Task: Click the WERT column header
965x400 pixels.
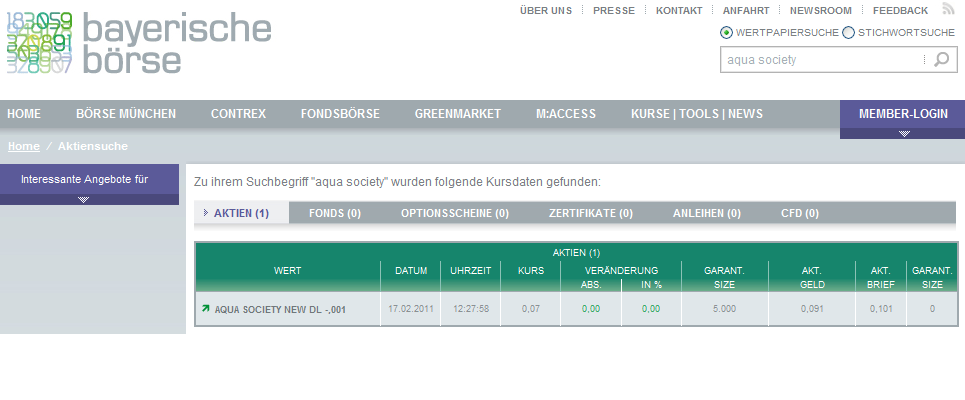Action: coord(287,270)
